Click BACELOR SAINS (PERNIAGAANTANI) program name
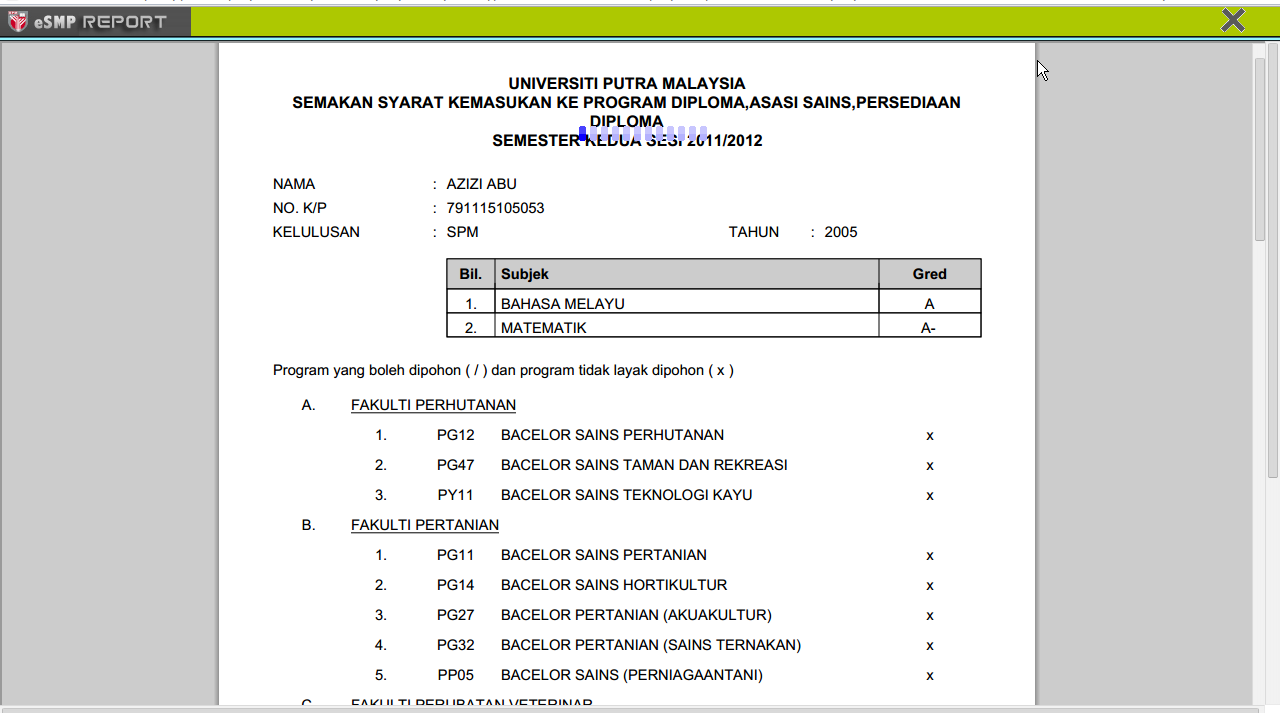The image size is (1280, 713). coord(632,675)
